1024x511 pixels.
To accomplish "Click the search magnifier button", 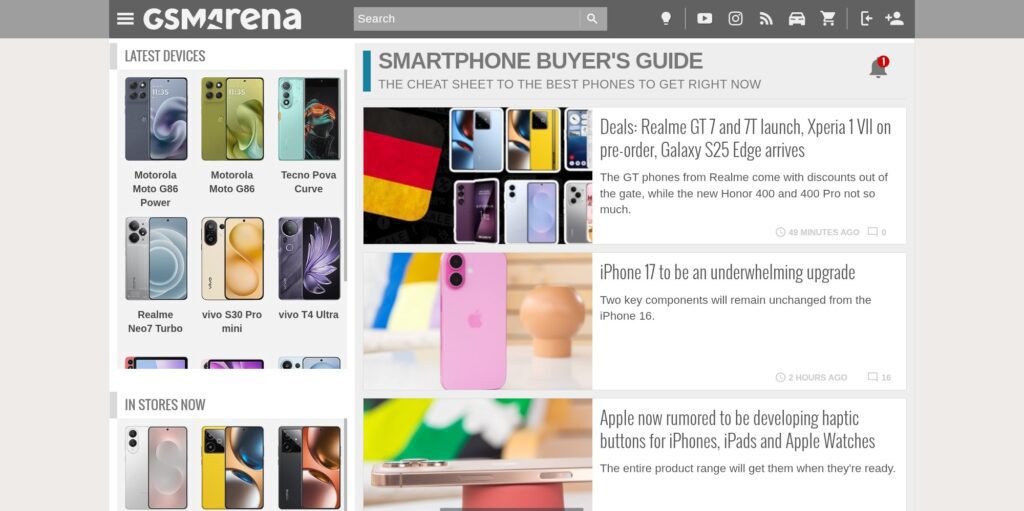I will tap(592, 19).
